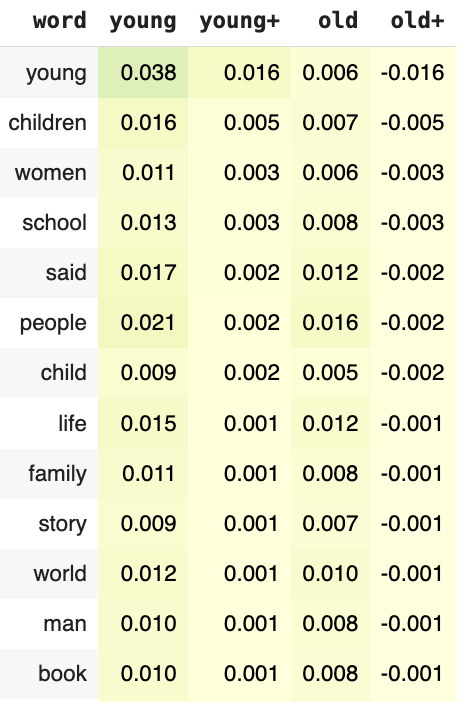
Task: Select the -0.016 cell in old+ column
Action: (412, 73)
